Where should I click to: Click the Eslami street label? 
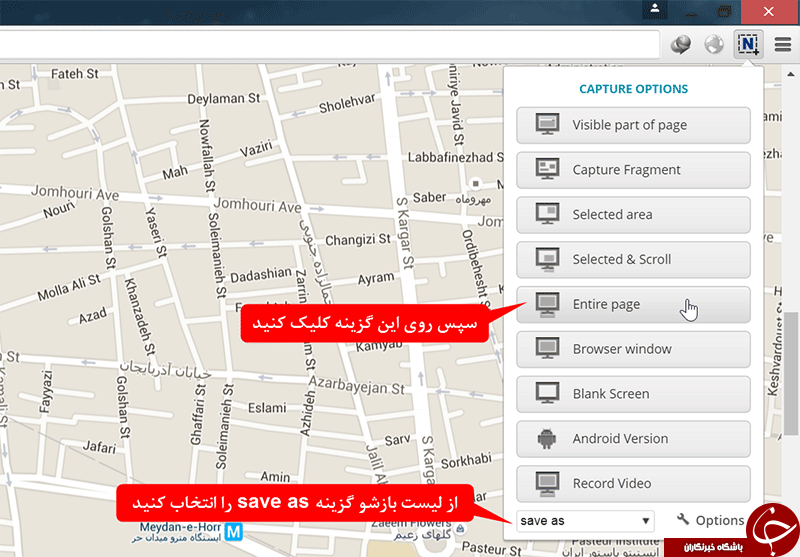[267, 408]
